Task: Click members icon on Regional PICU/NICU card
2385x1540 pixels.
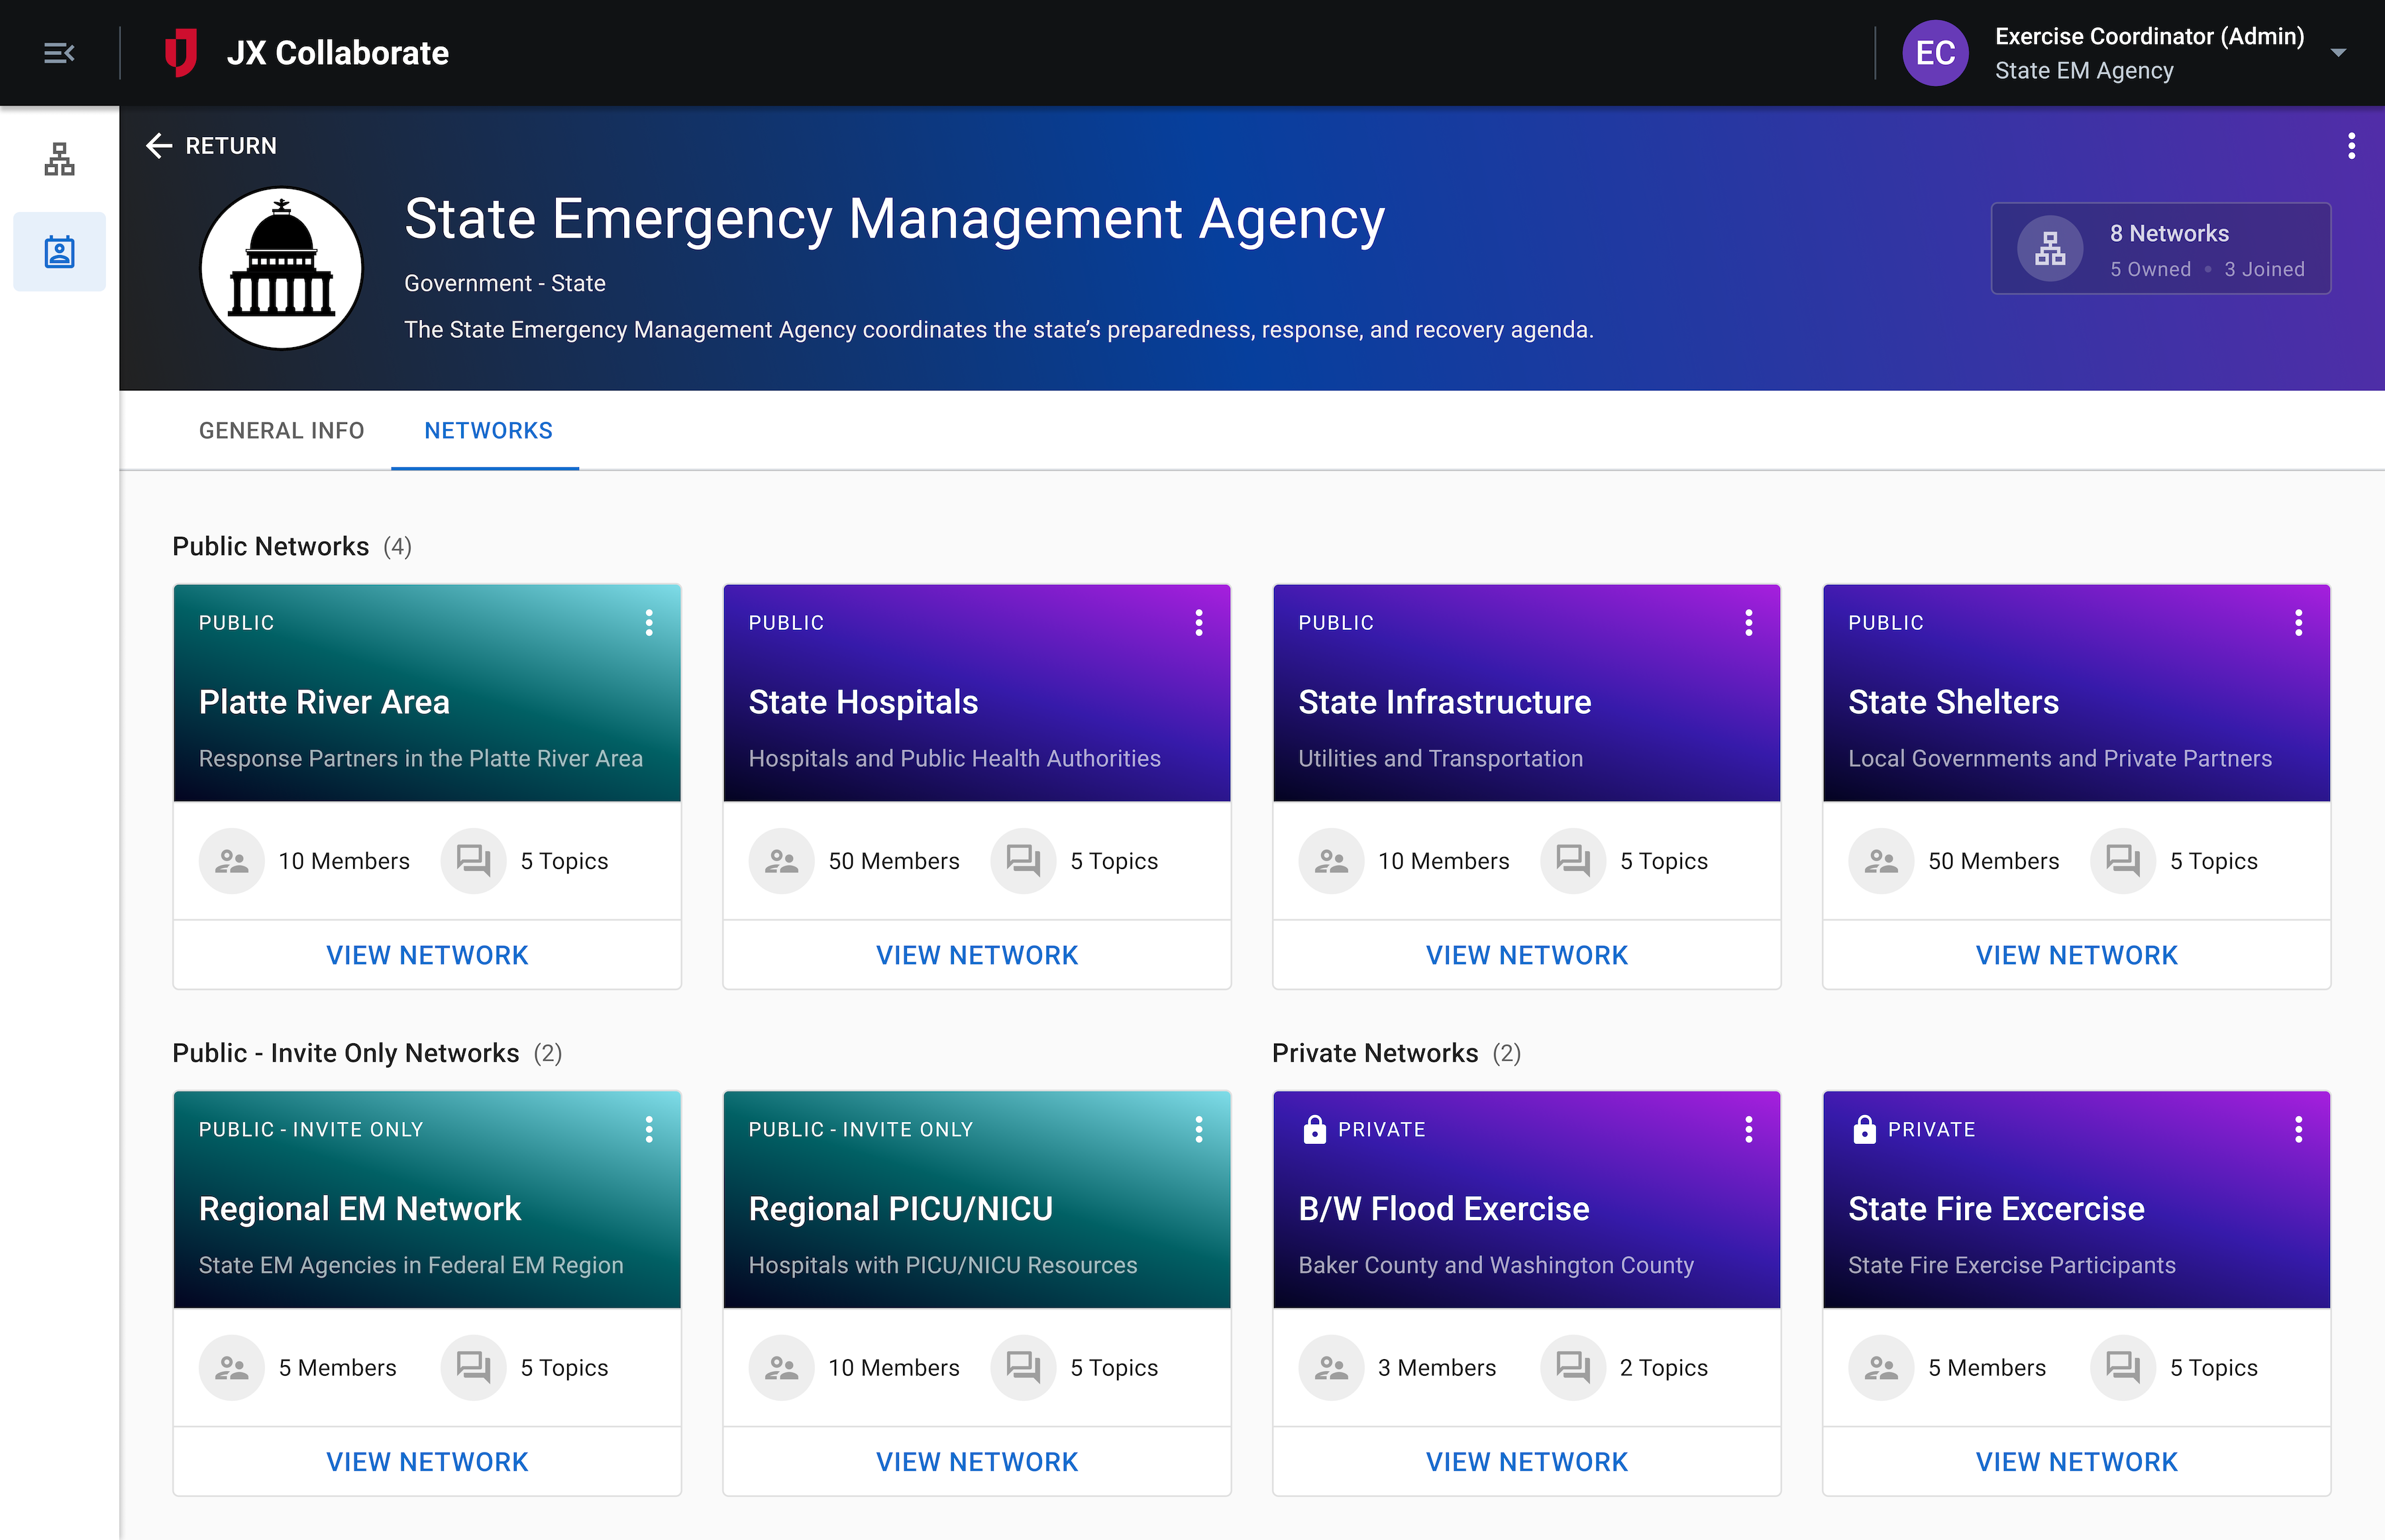Action: click(781, 1368)
